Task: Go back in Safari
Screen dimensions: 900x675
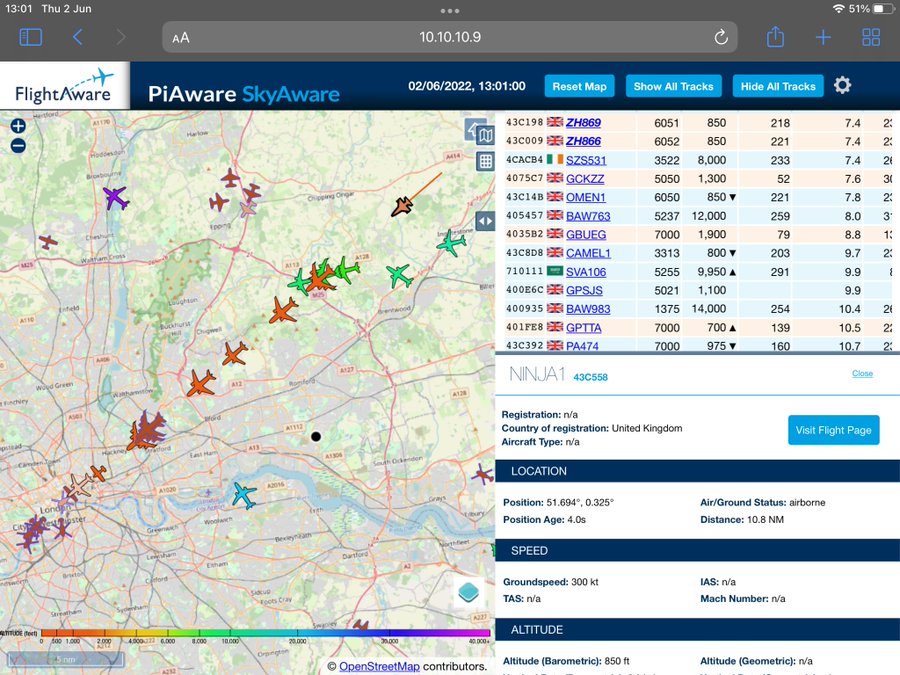Action: pyautogui.click(x=78, y=37)
